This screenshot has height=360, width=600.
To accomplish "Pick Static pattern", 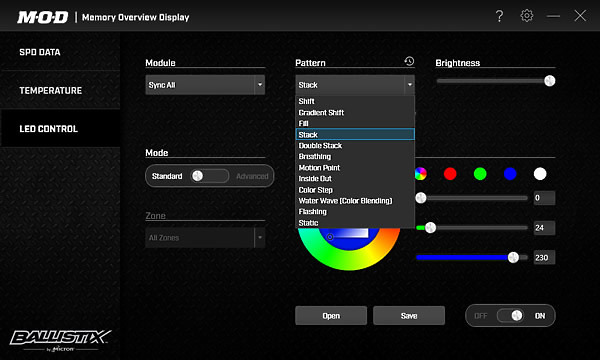I will coord(355,223).
